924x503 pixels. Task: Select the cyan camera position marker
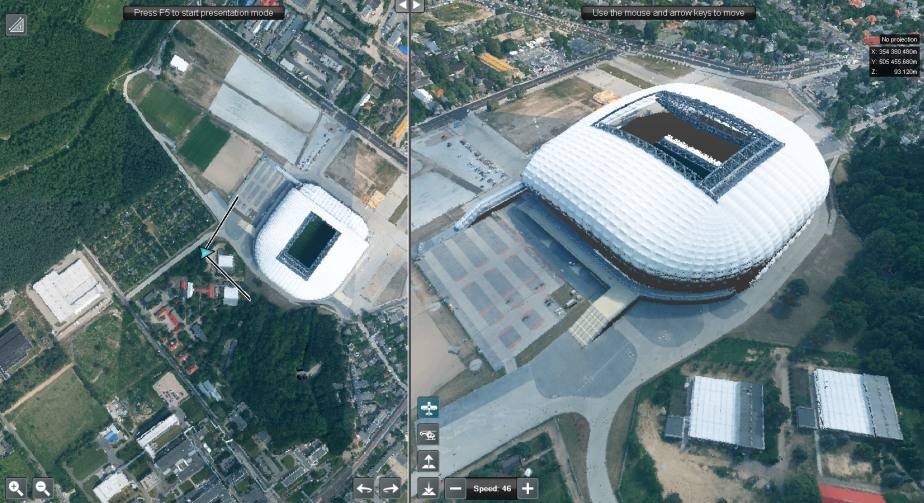click(206, 253)
